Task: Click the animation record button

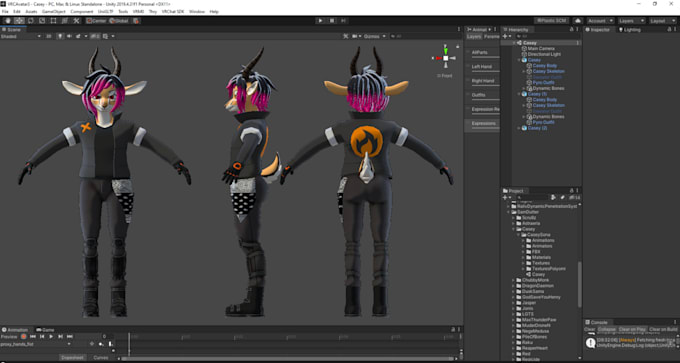Action: coord(23,337)
